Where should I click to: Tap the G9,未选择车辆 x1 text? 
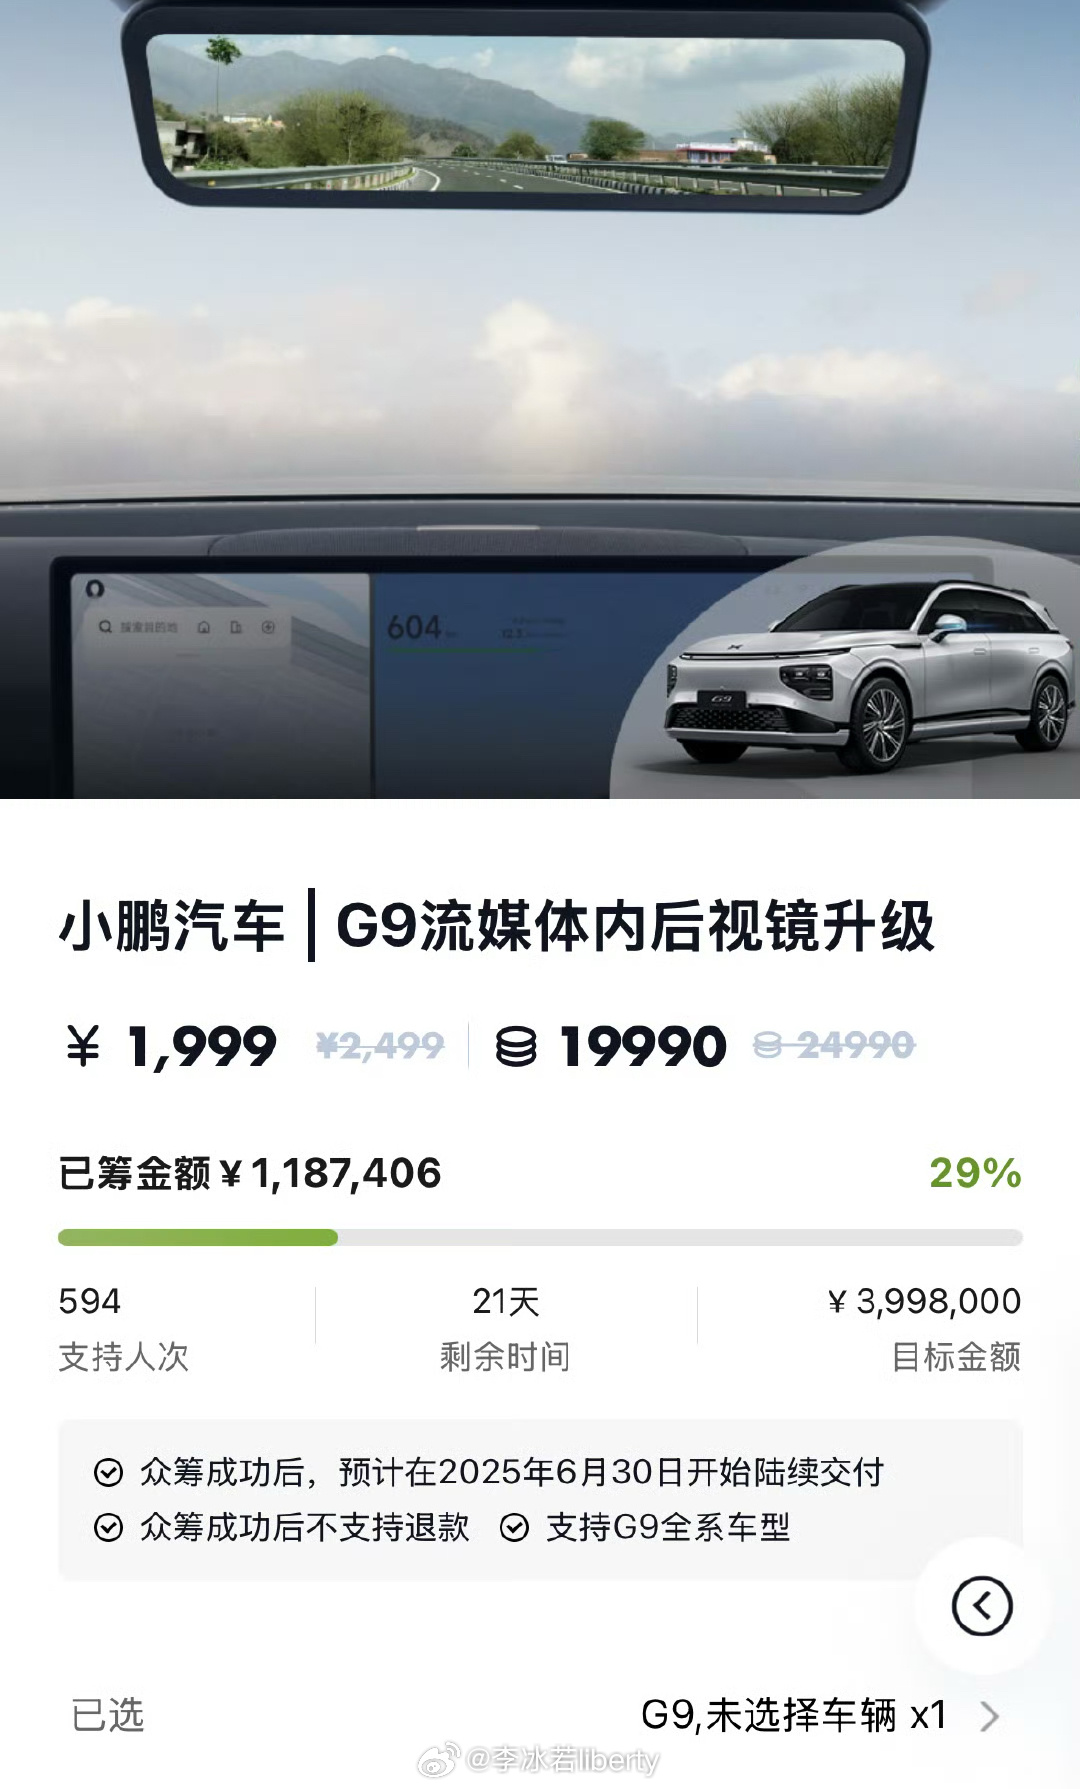794,1715
